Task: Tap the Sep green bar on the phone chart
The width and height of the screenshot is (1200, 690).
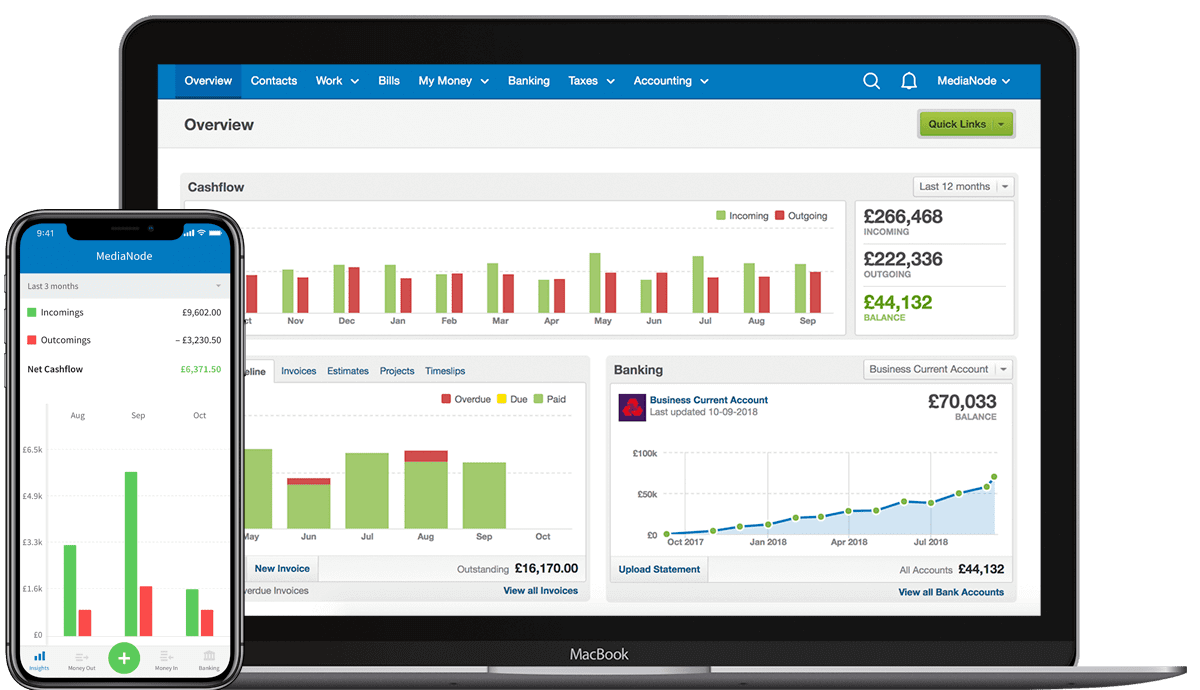Action: [131, 554]
